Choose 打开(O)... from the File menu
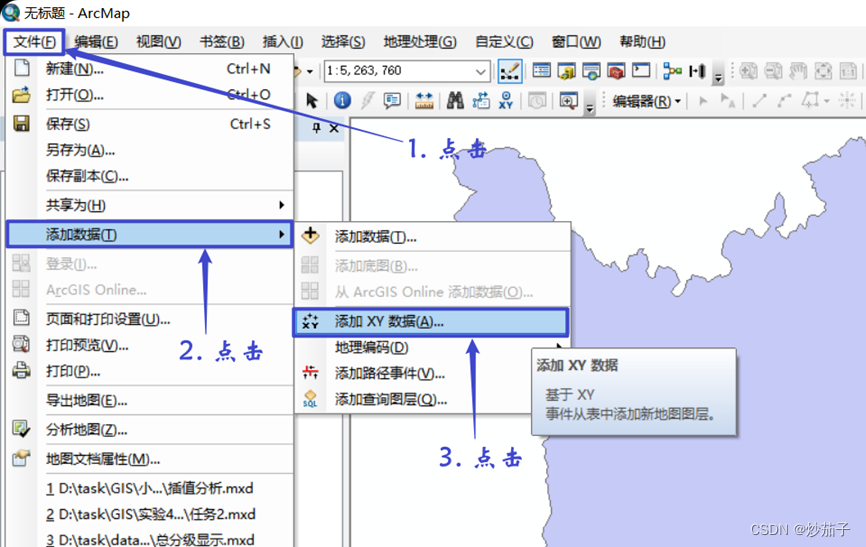 150,94
